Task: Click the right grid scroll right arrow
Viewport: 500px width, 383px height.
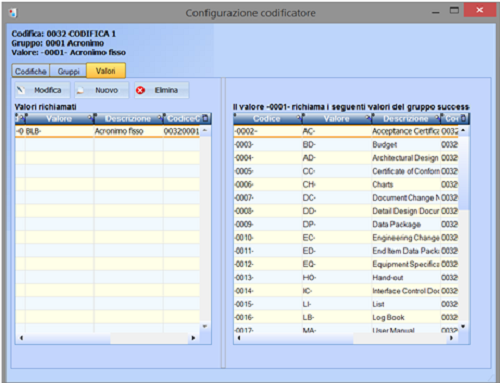Action: [451, 338]
